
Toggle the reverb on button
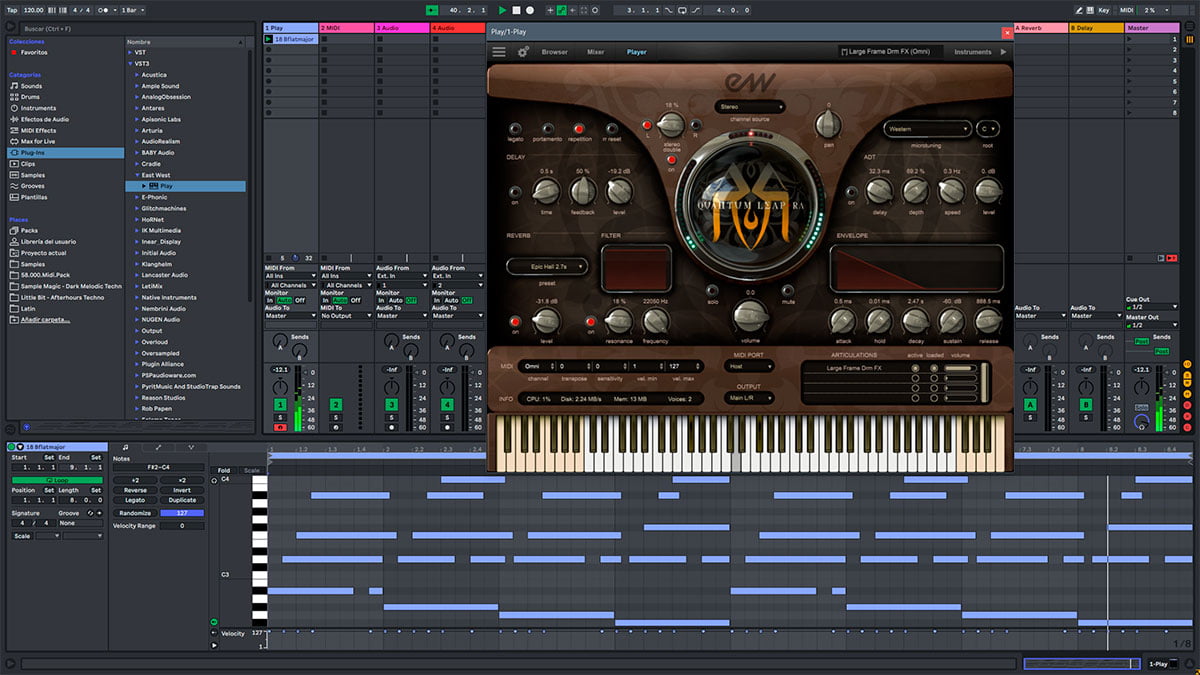click(x=515, y=321)
